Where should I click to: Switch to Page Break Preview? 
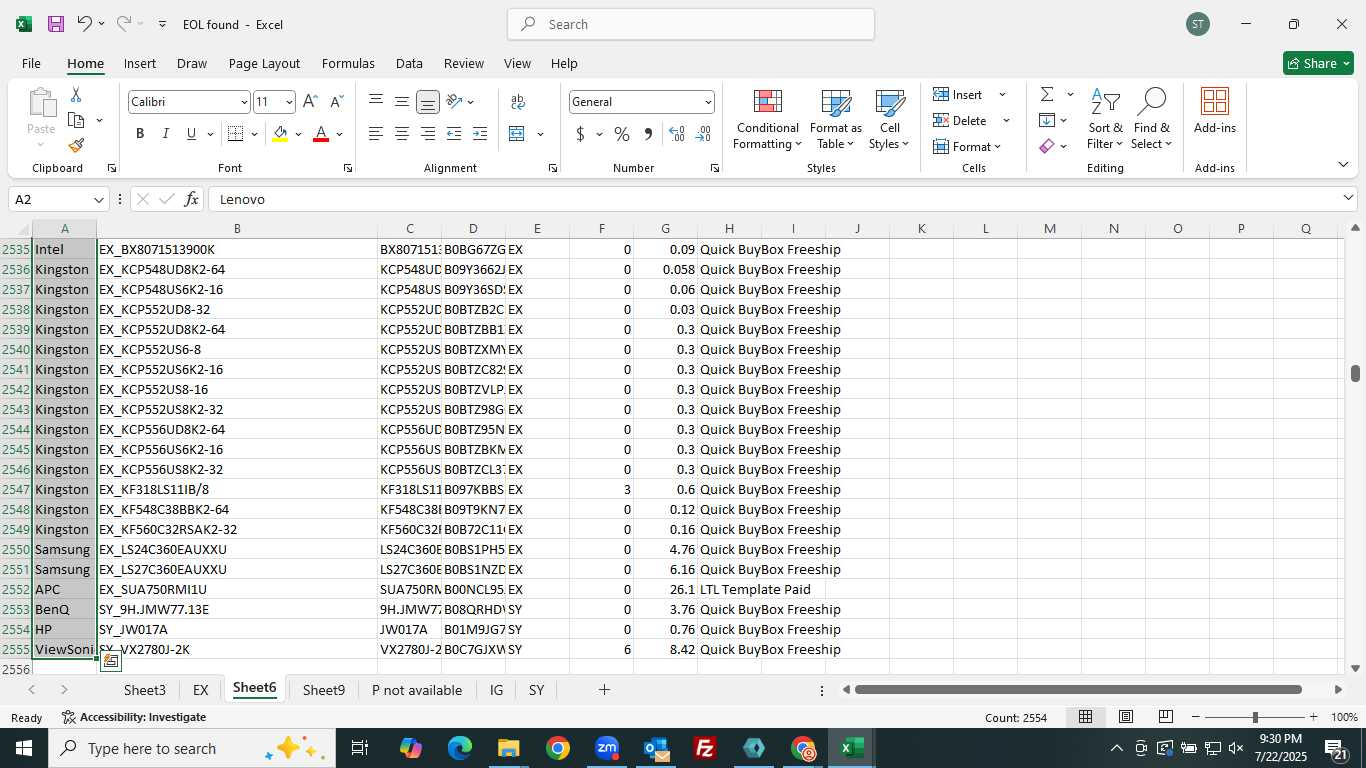tap(1166, 717)
